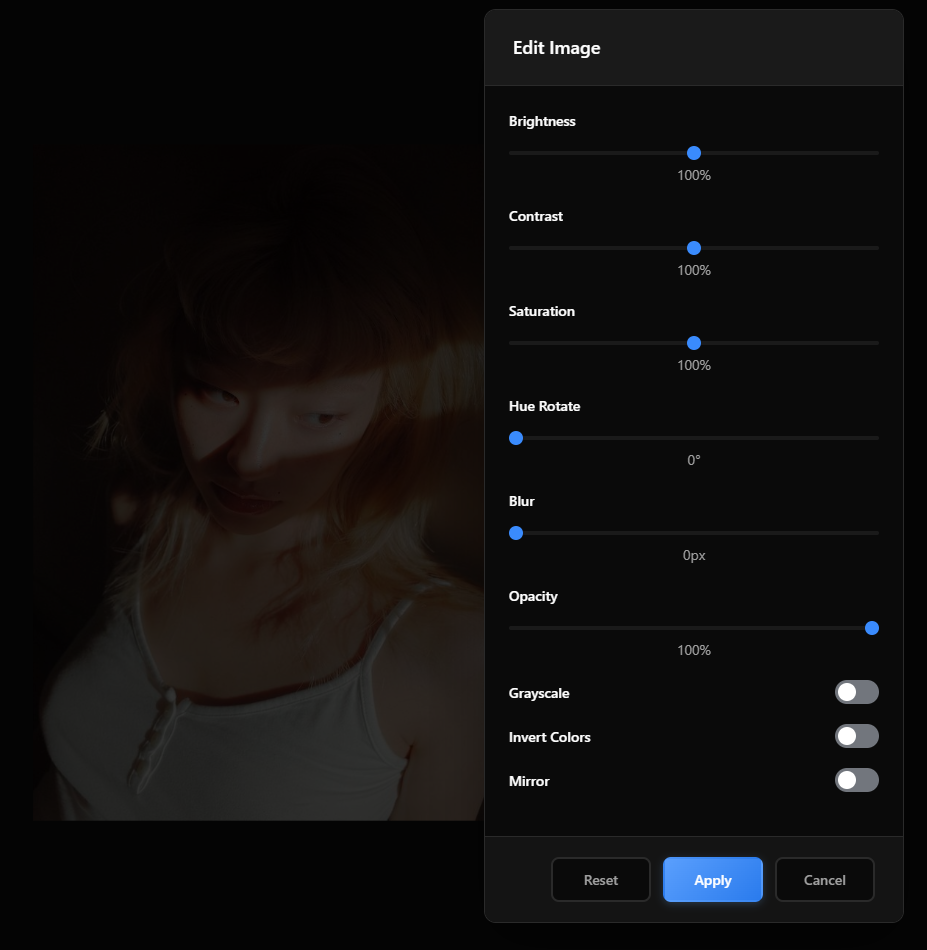Cancel the image edit dialog
The height and width of the screenshot is (950, 927).
[x=825, y=880]
